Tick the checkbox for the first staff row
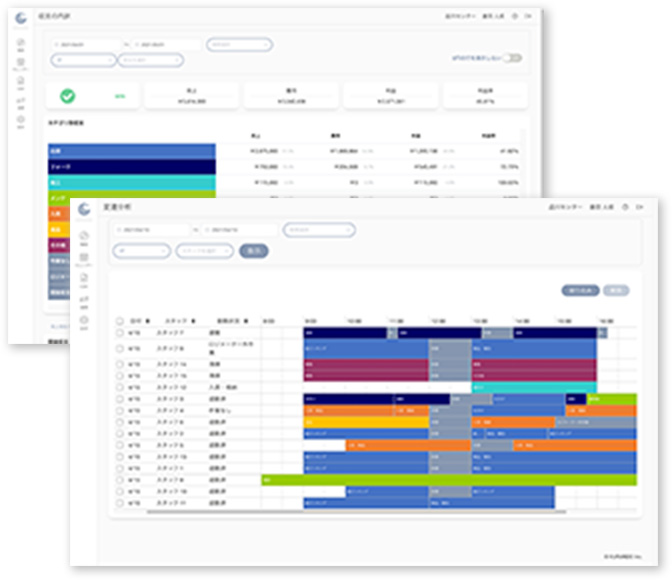 tap(121, 334)
